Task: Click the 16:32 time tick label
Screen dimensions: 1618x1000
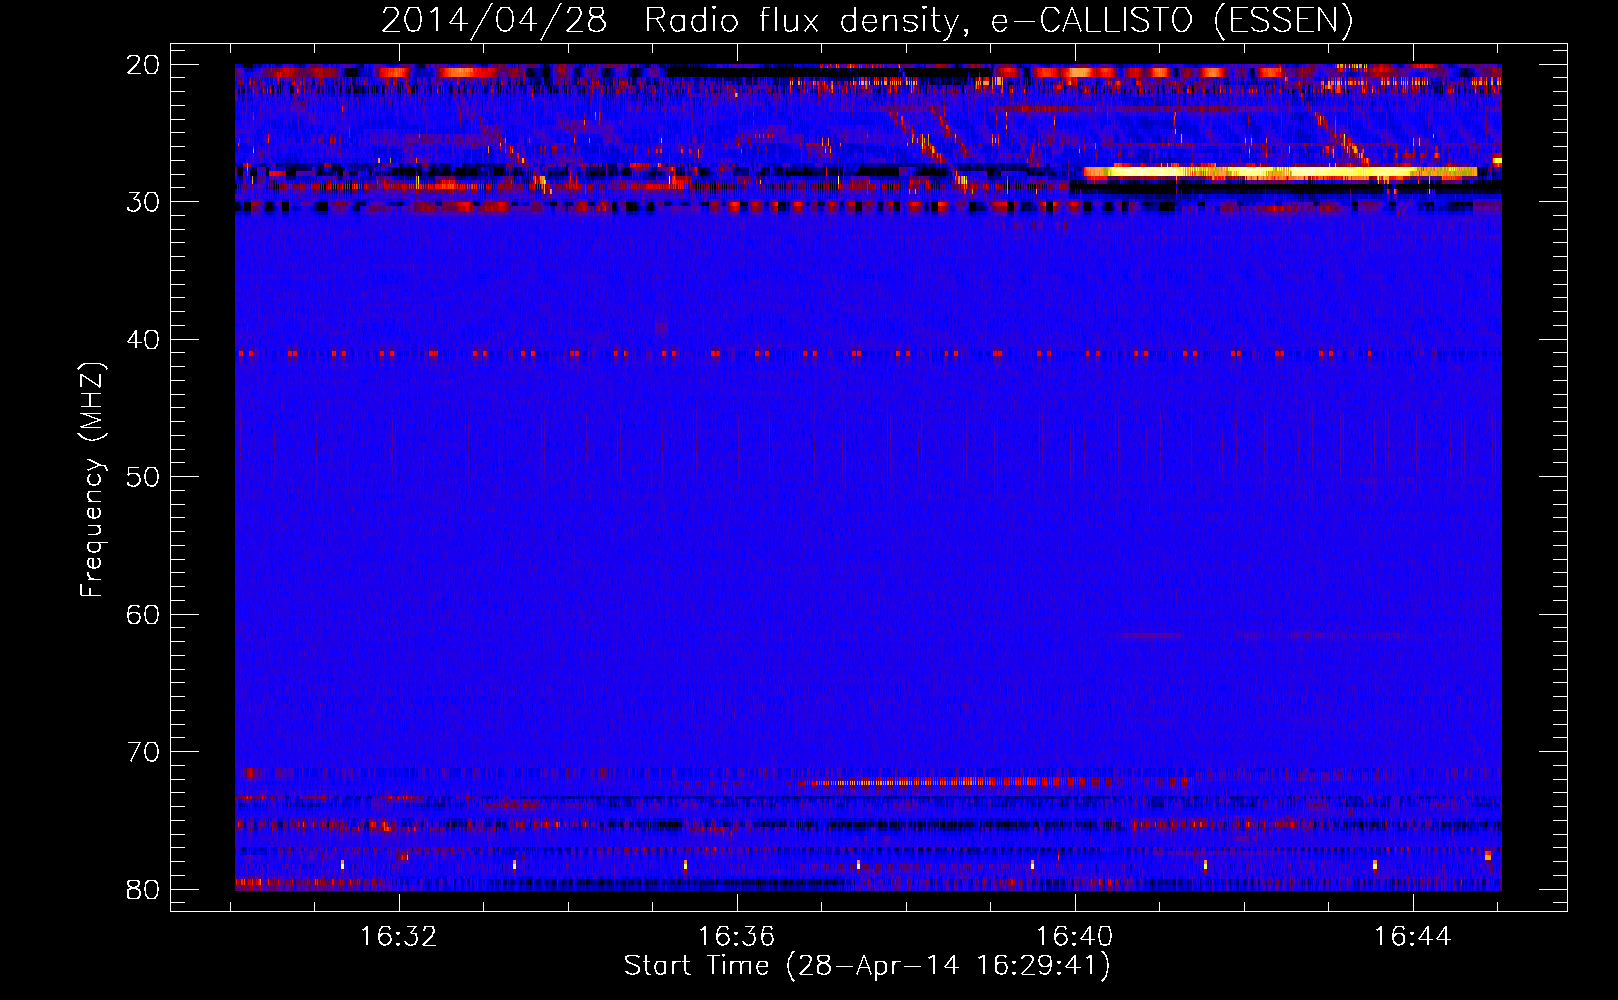Action: point(399,936)
